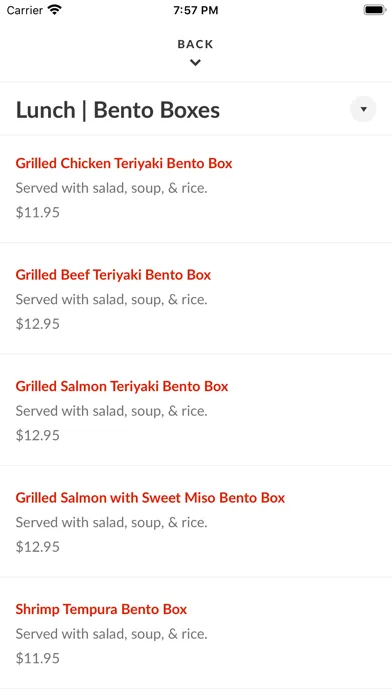
Task: Open the menu category dropdown arrow
Action: pos(363,109)
